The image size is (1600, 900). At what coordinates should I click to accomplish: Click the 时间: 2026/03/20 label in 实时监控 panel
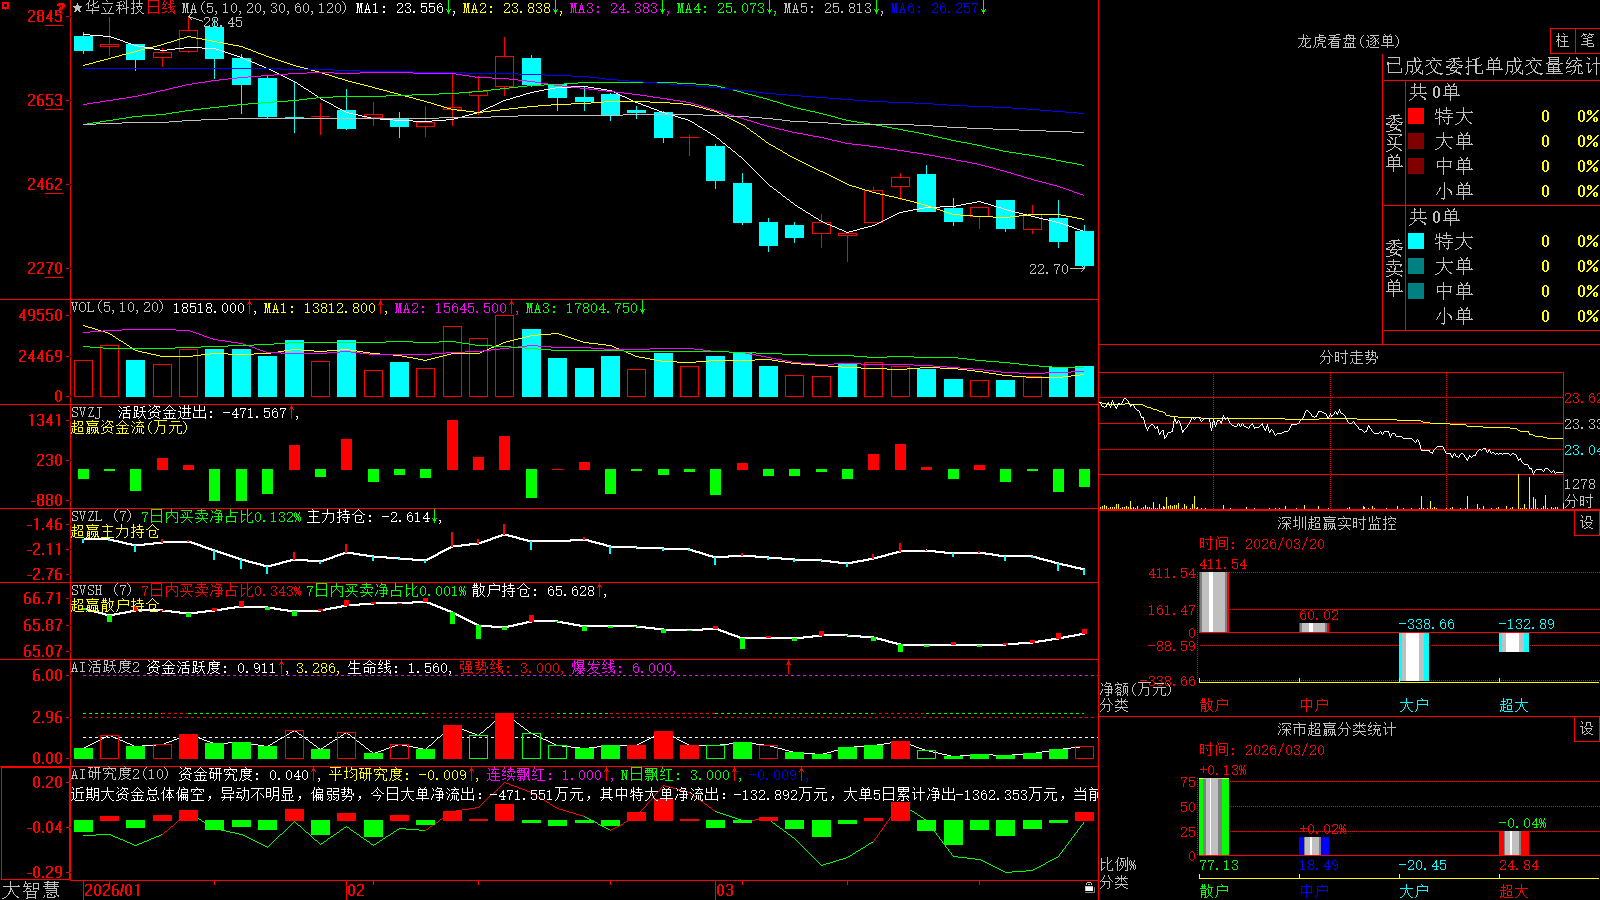click(x=1262, y=544)
